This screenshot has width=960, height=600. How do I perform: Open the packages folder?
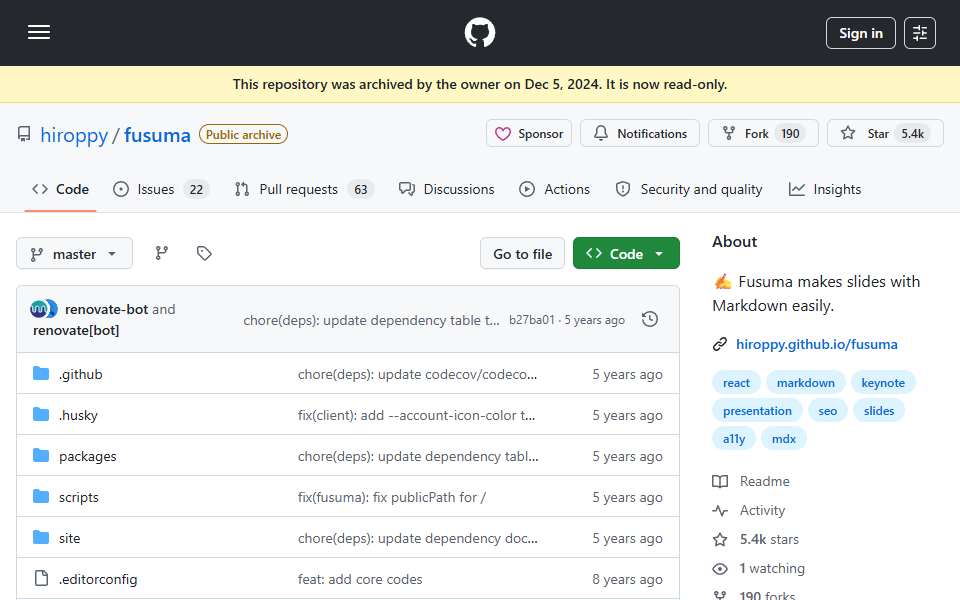coord(88,456)
